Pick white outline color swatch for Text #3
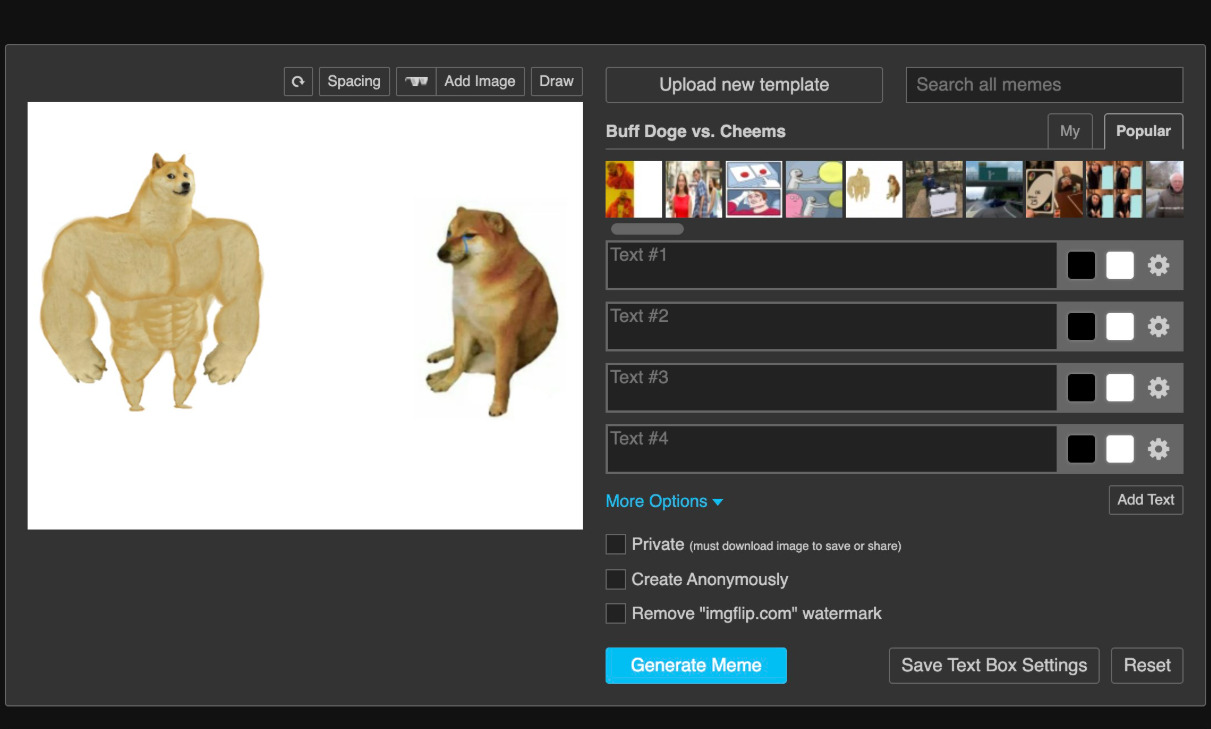1211x729 pixels. tap(1120, 388)
